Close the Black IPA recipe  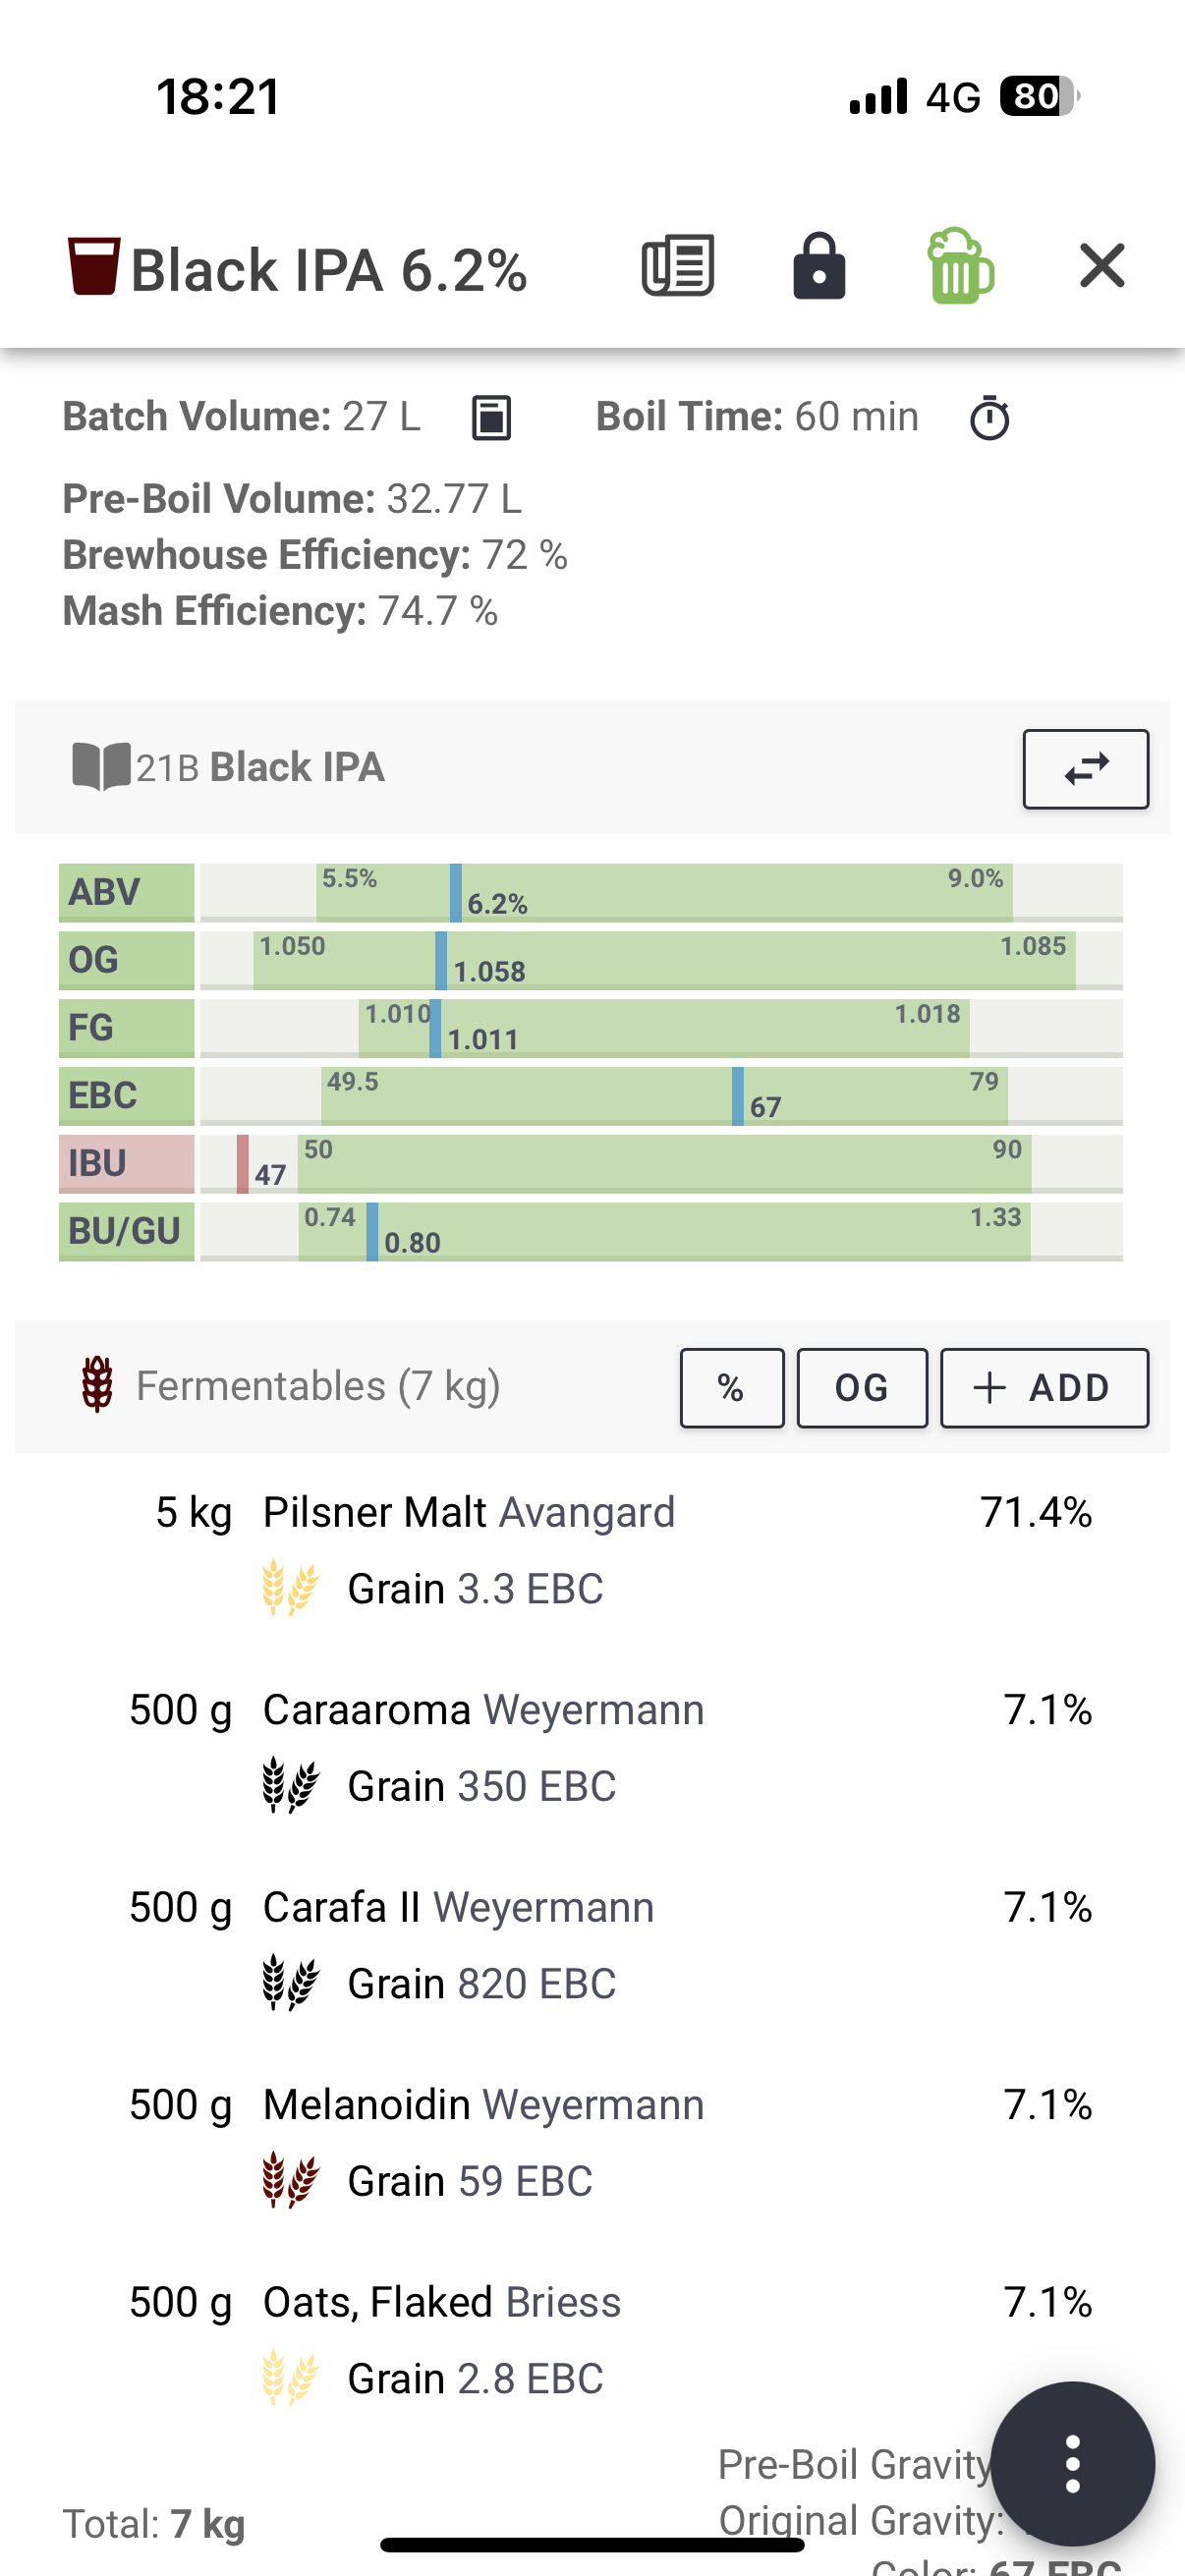tap(1102, 266)
